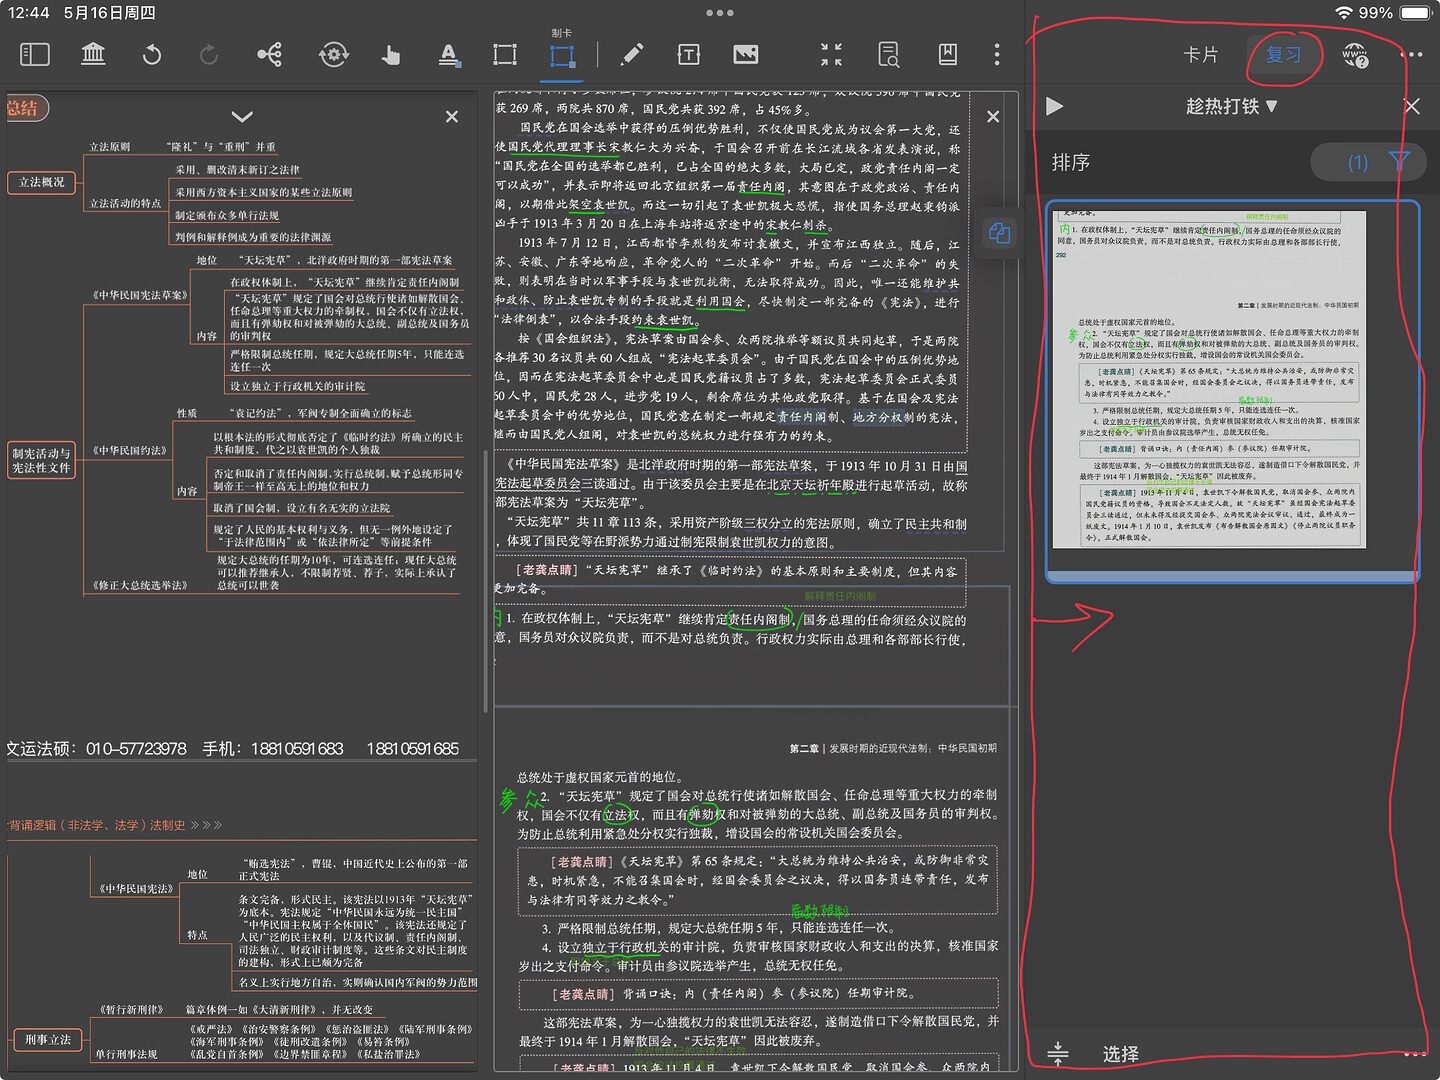Switch to the 复习 tab

[x=1284, y=55]
